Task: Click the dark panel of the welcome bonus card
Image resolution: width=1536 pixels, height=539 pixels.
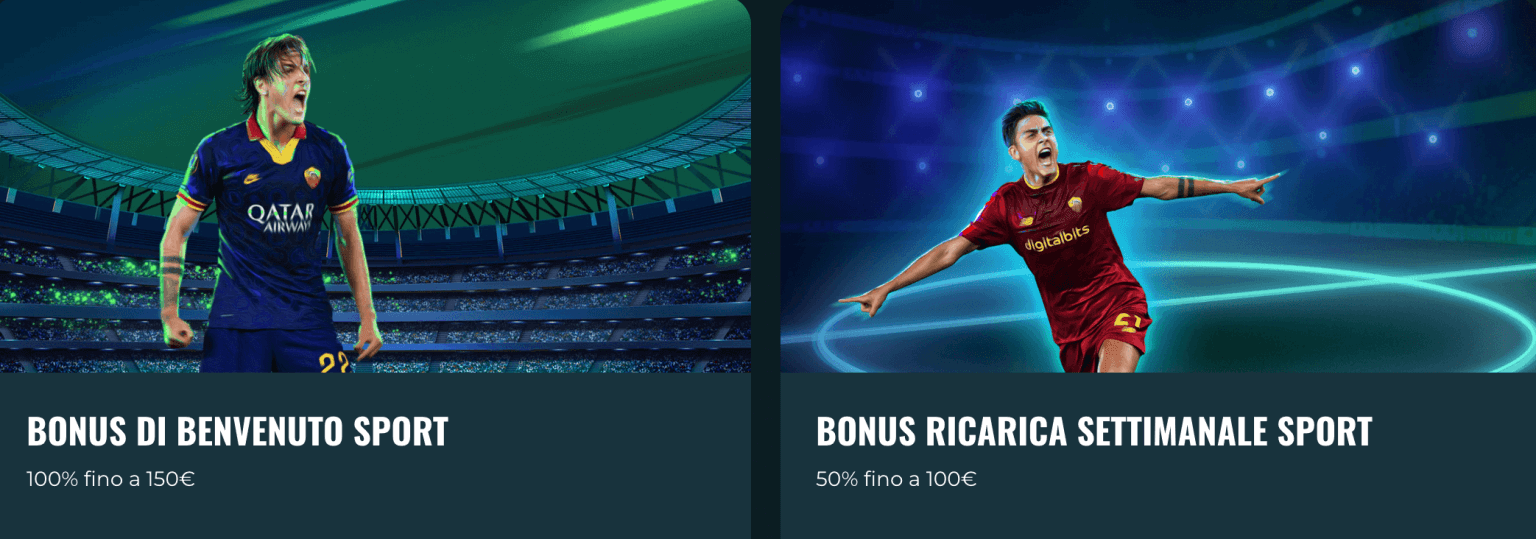Action: click(x=375, y=455)
